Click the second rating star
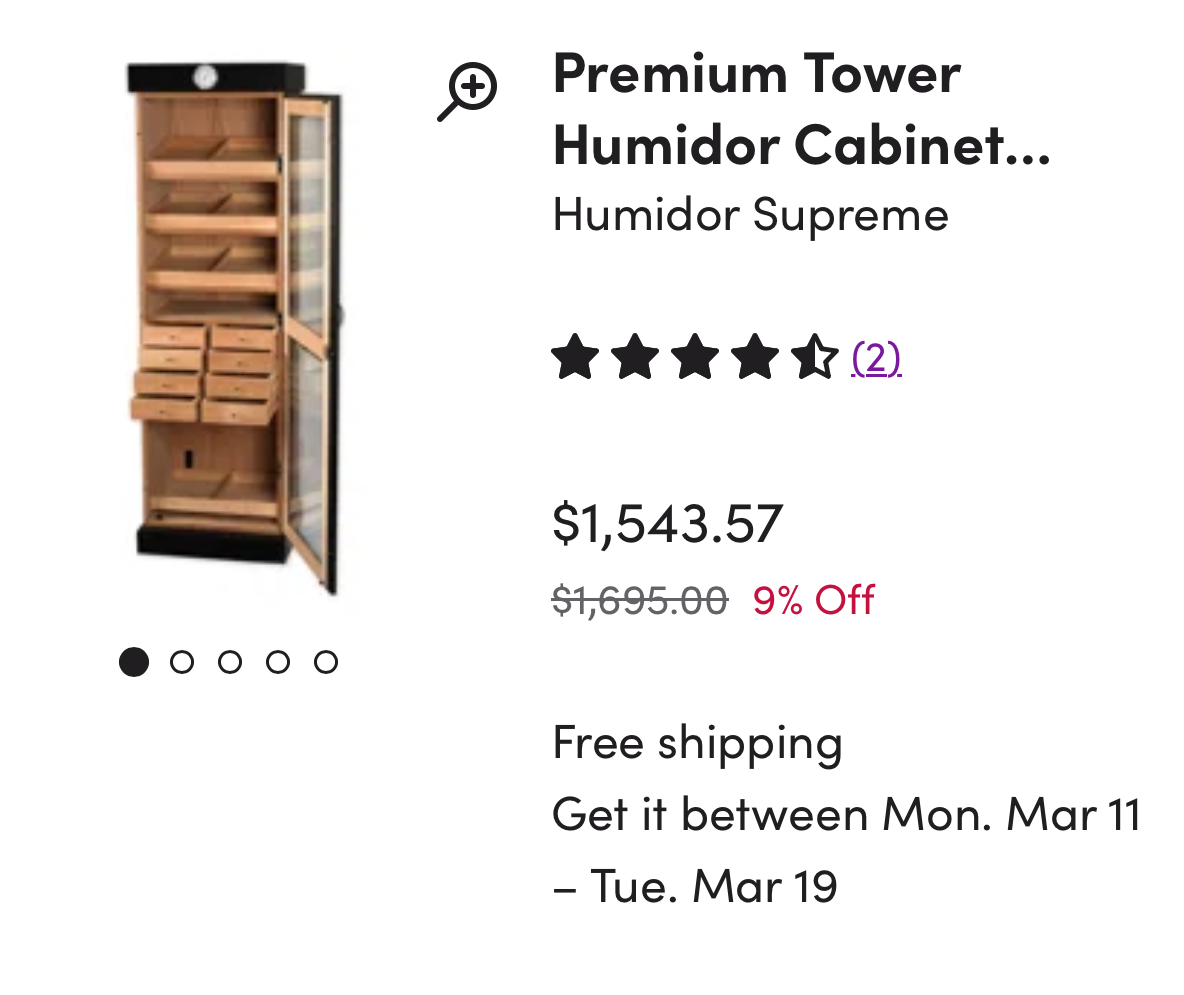 (x=635, y=356)
